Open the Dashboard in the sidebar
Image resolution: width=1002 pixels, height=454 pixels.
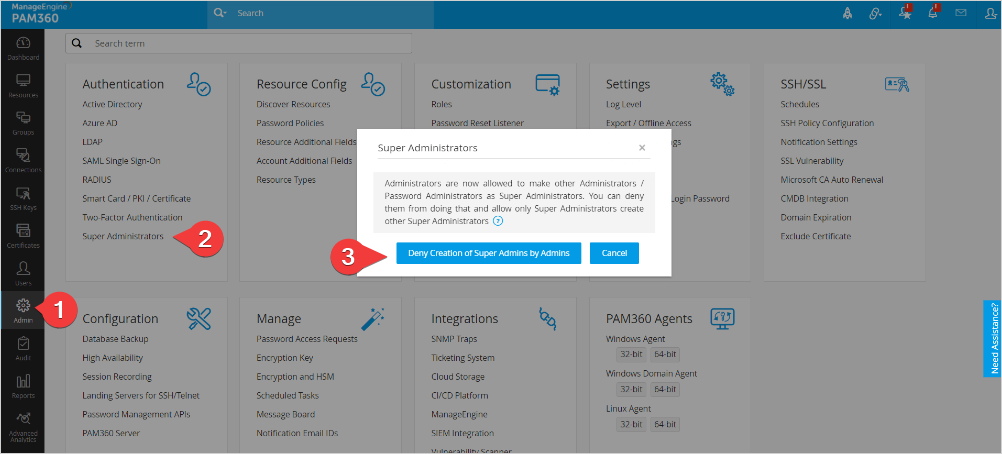[23, 47]
